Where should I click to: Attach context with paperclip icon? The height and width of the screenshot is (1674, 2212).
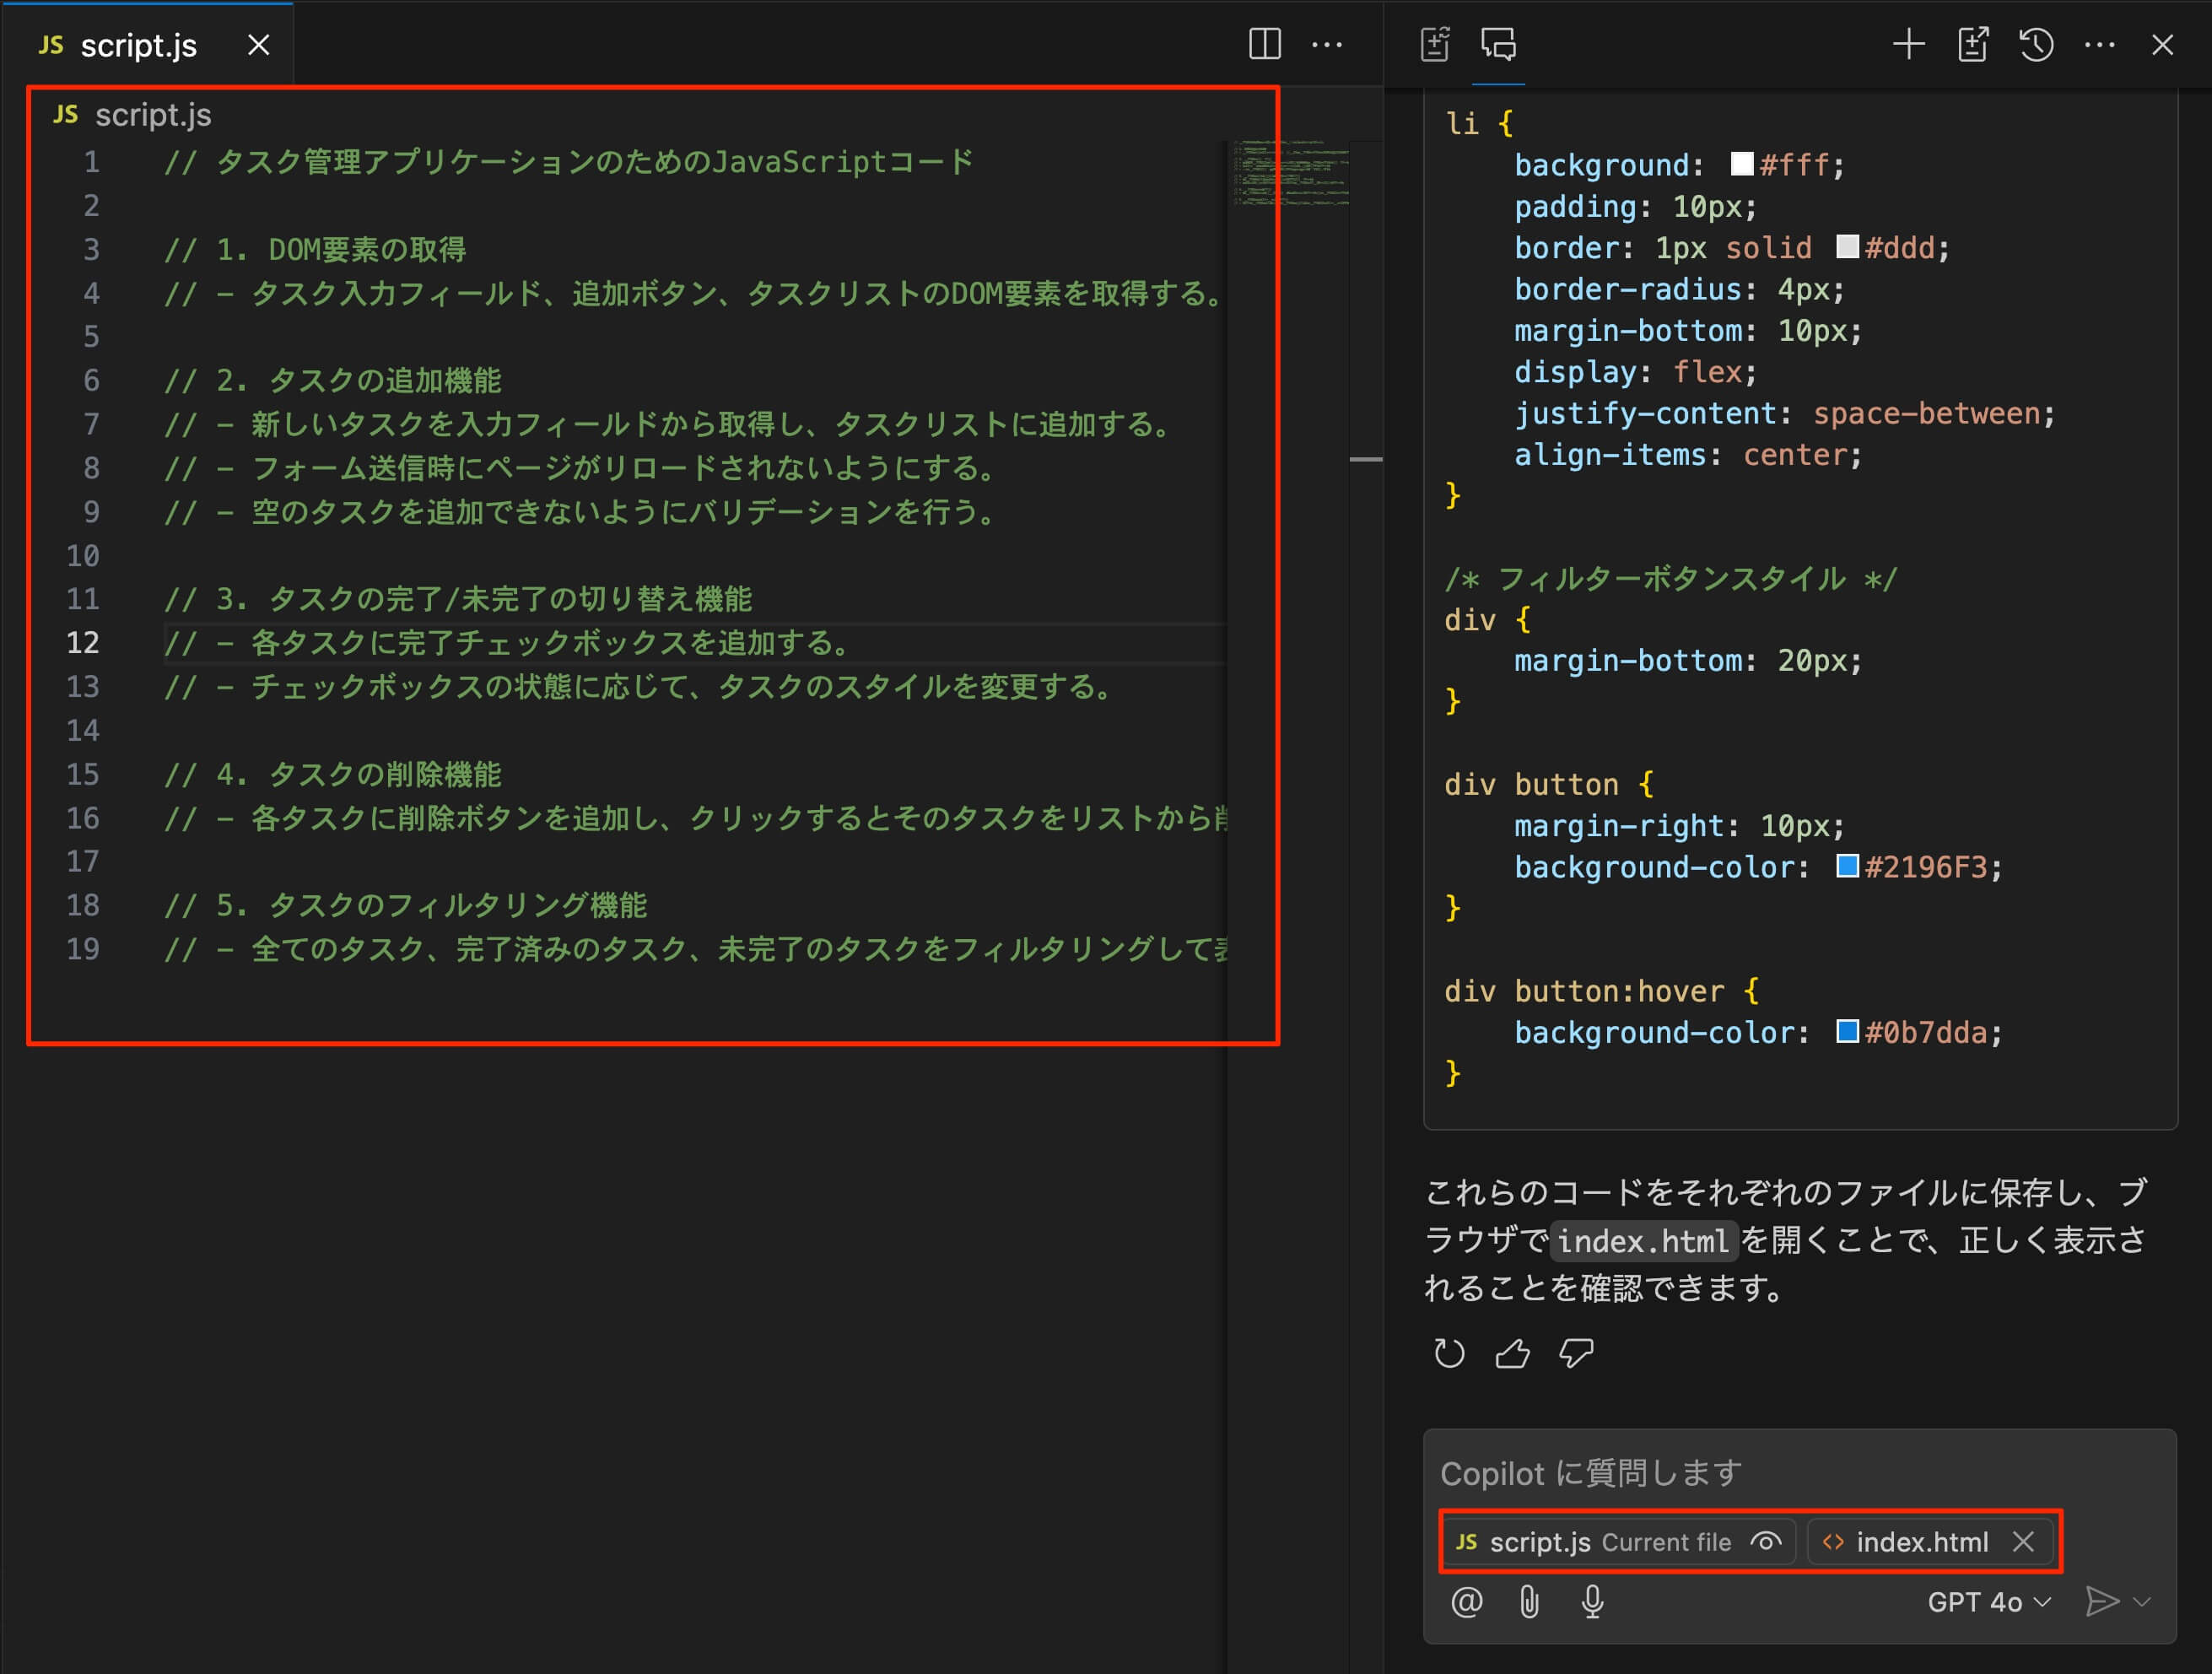coord(1529,1601)
